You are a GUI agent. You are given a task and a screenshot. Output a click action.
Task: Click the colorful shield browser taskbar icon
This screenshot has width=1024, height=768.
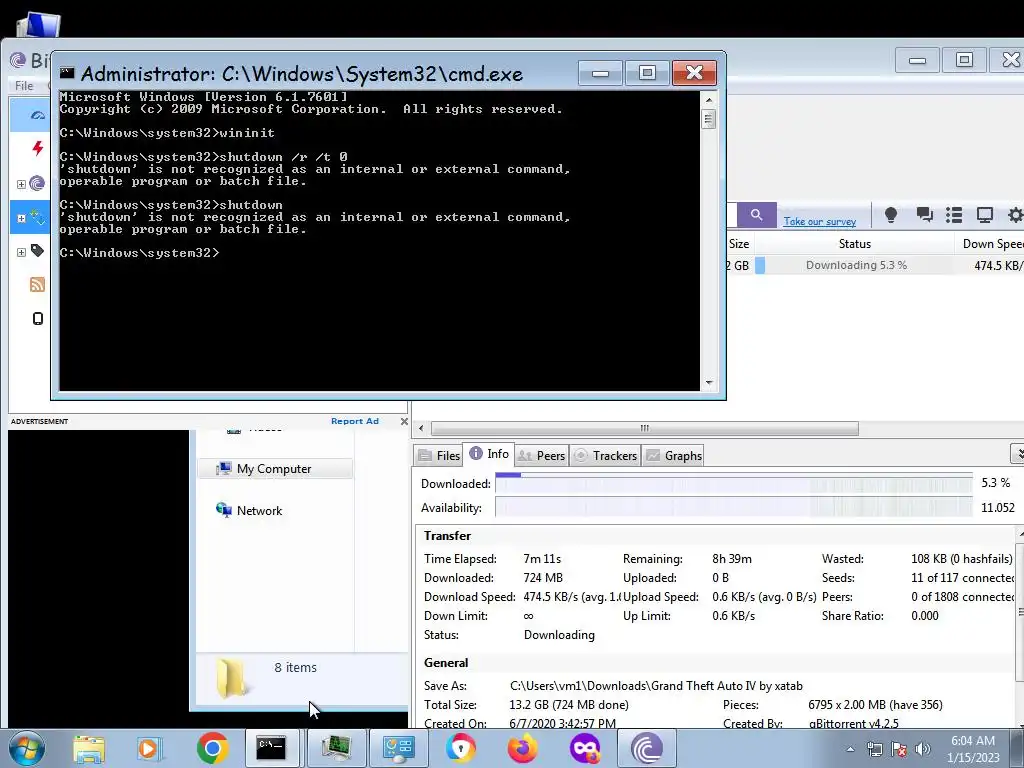click(460, 748)
